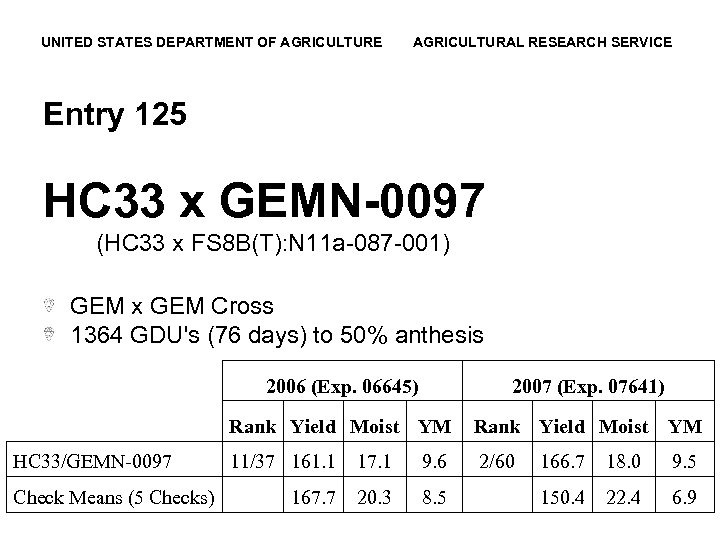Viewport: 720px width, 540px height.
Task: Select the 2/60 rank cell
Action: 497,461
